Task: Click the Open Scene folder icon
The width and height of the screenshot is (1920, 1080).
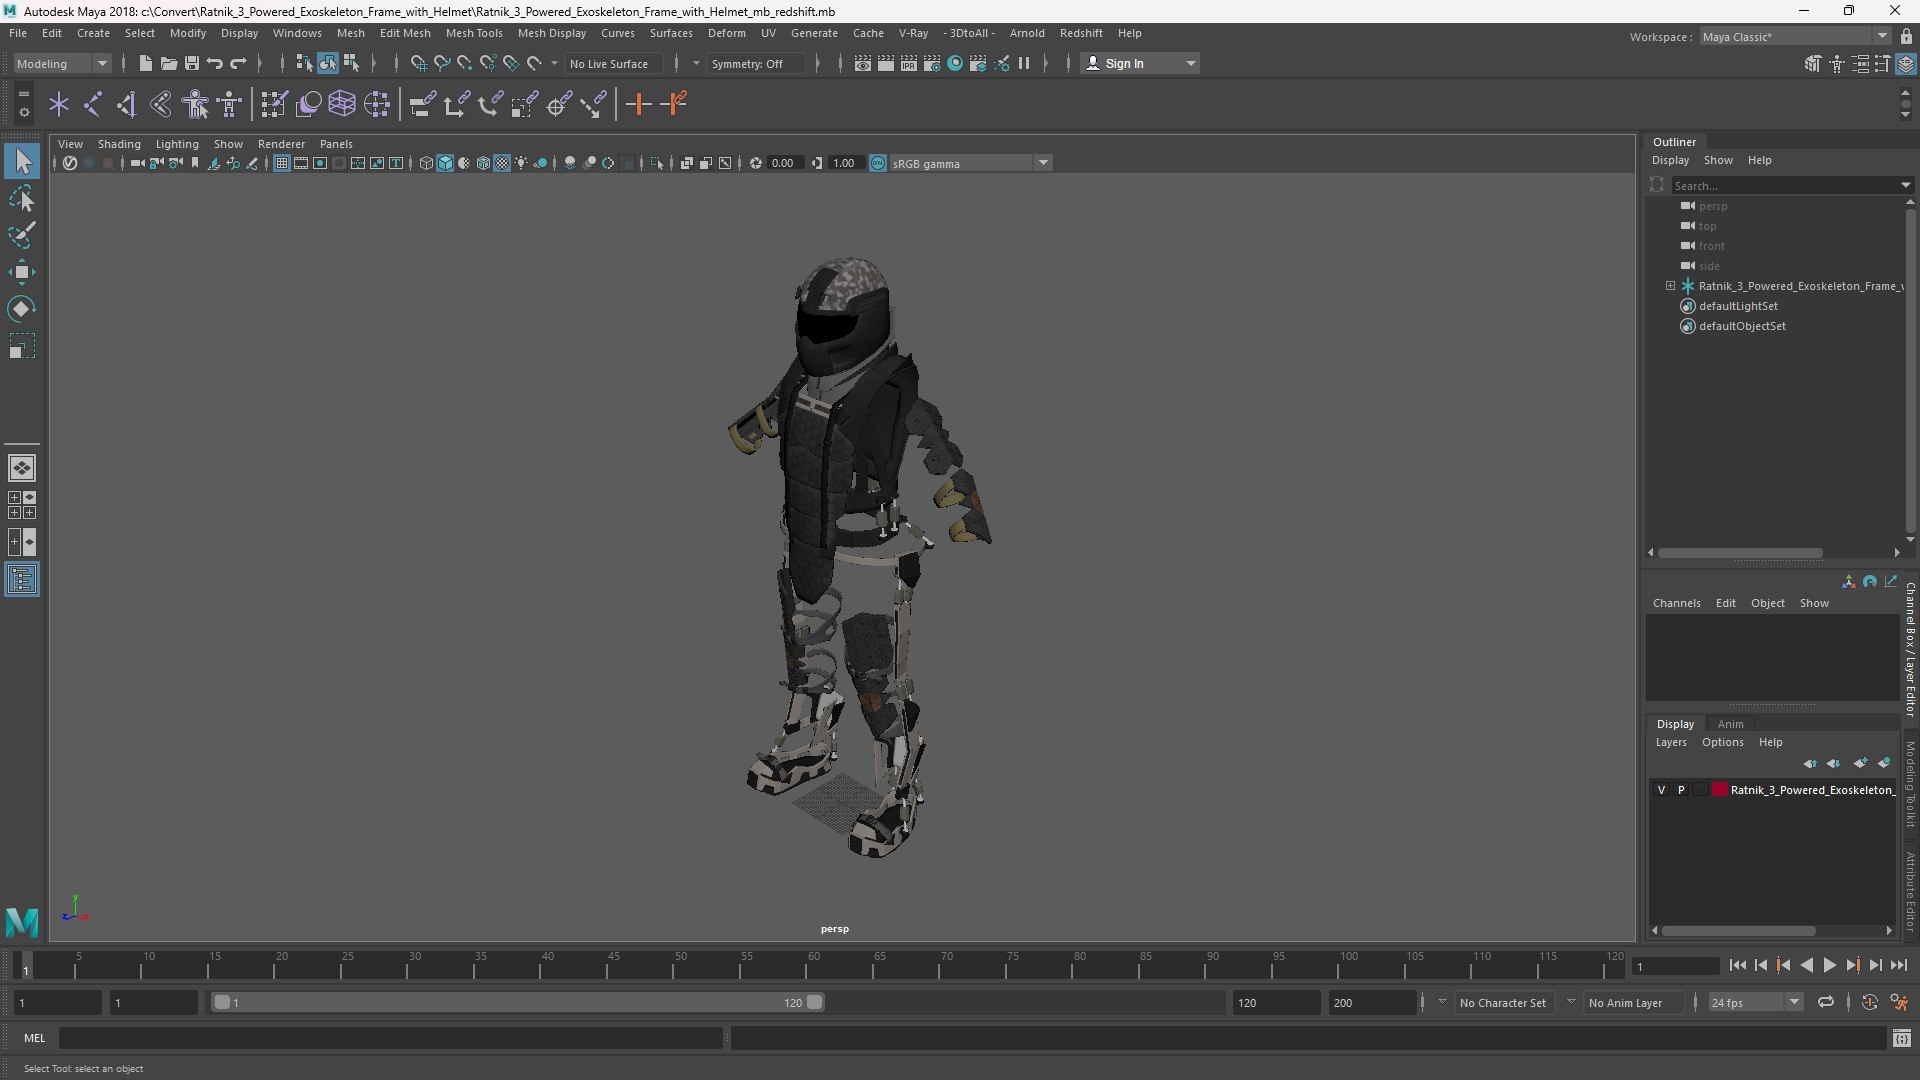Action: coord(169,63)
